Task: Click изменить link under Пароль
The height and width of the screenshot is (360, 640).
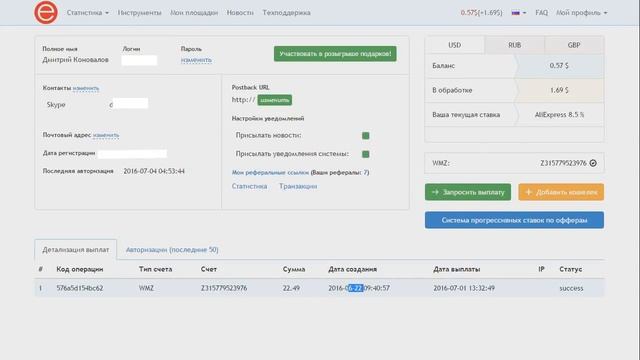Action: (196, 60)
